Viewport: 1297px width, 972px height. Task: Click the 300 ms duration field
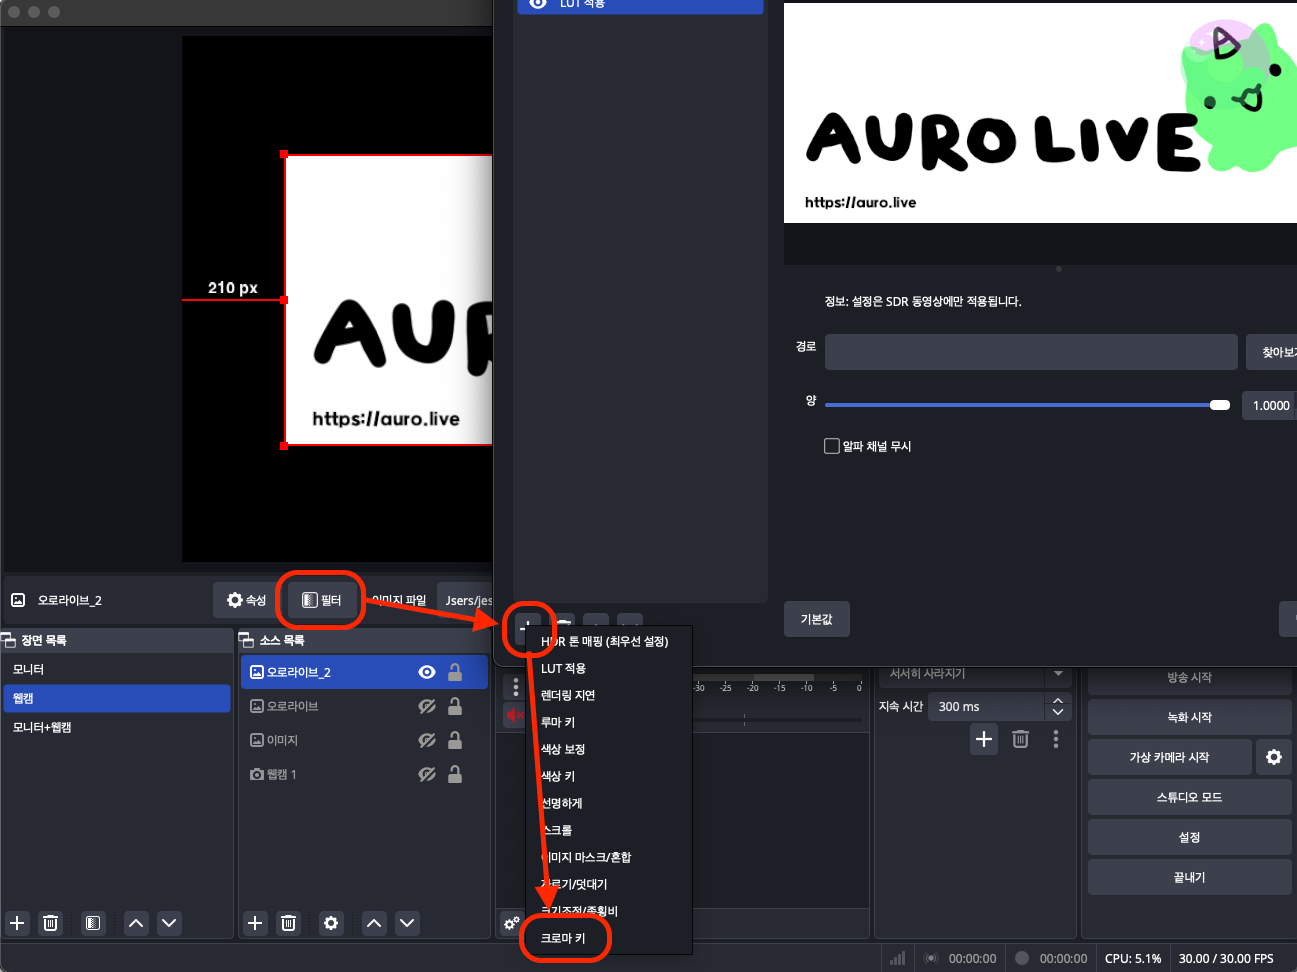click(987, 707)
